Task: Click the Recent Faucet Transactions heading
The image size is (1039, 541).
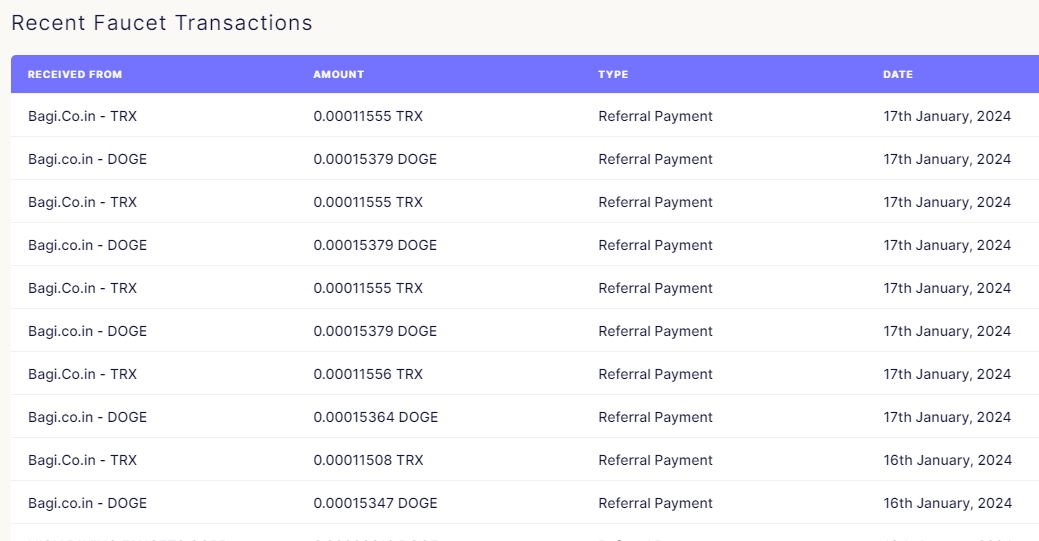Action: tap(162, 23)
